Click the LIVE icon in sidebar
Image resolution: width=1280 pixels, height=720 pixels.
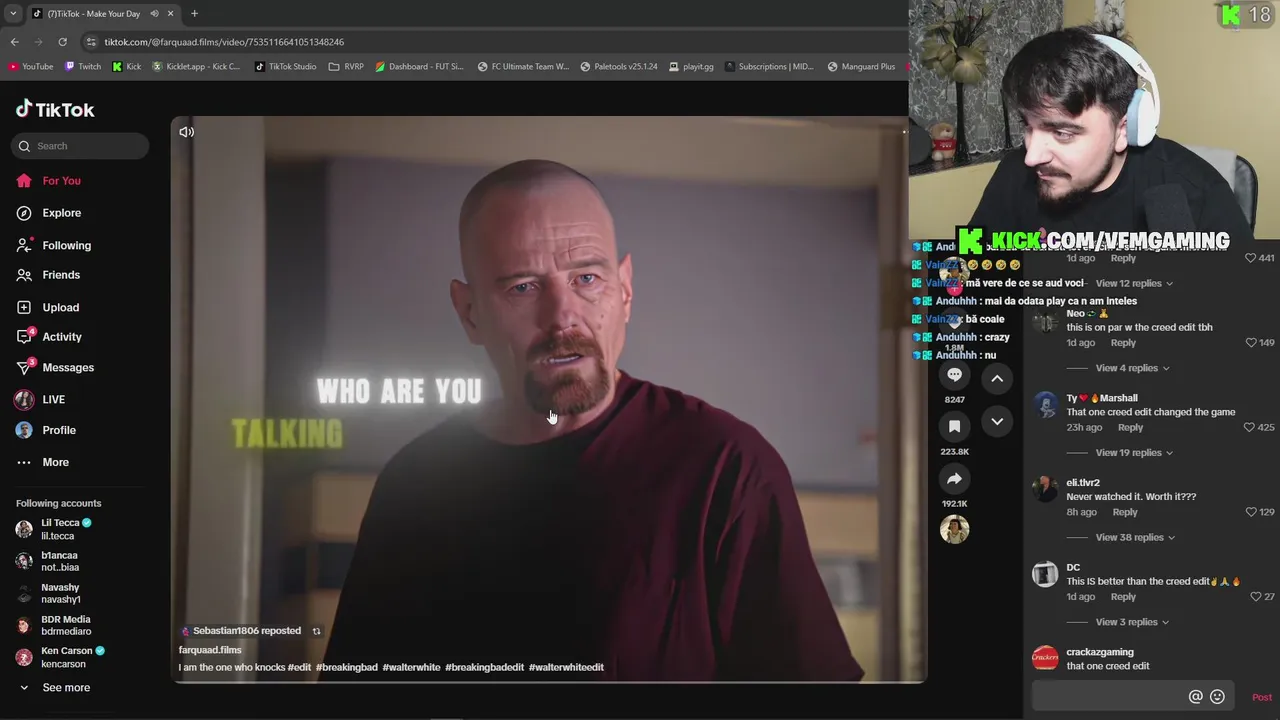(x=24, y=399)
